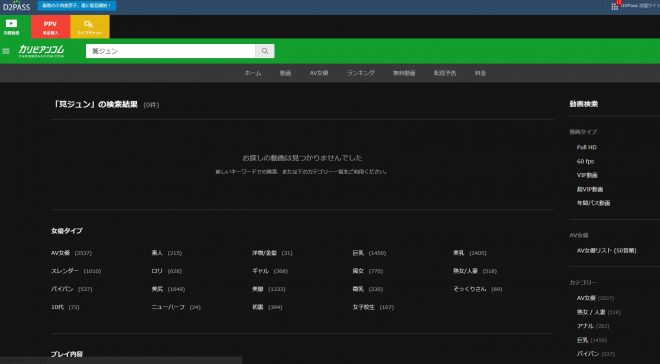Click the D2Pass 共通サイト text at top right
Screen dimensions: 660x364
pyautogui.click(x=640, y=6)
